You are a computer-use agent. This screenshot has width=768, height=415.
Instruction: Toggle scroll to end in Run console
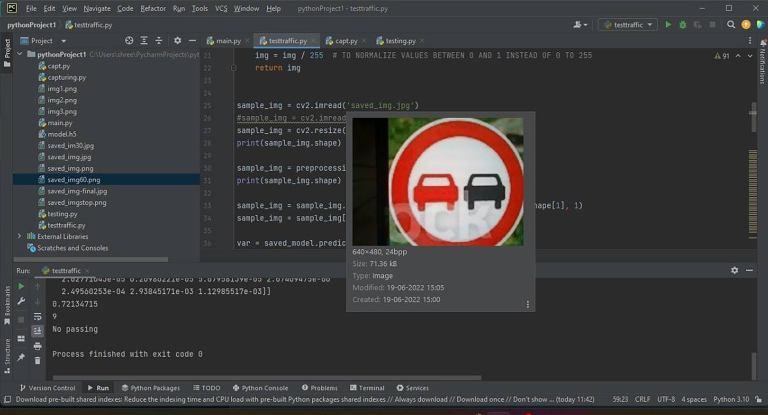coord(37,330)
